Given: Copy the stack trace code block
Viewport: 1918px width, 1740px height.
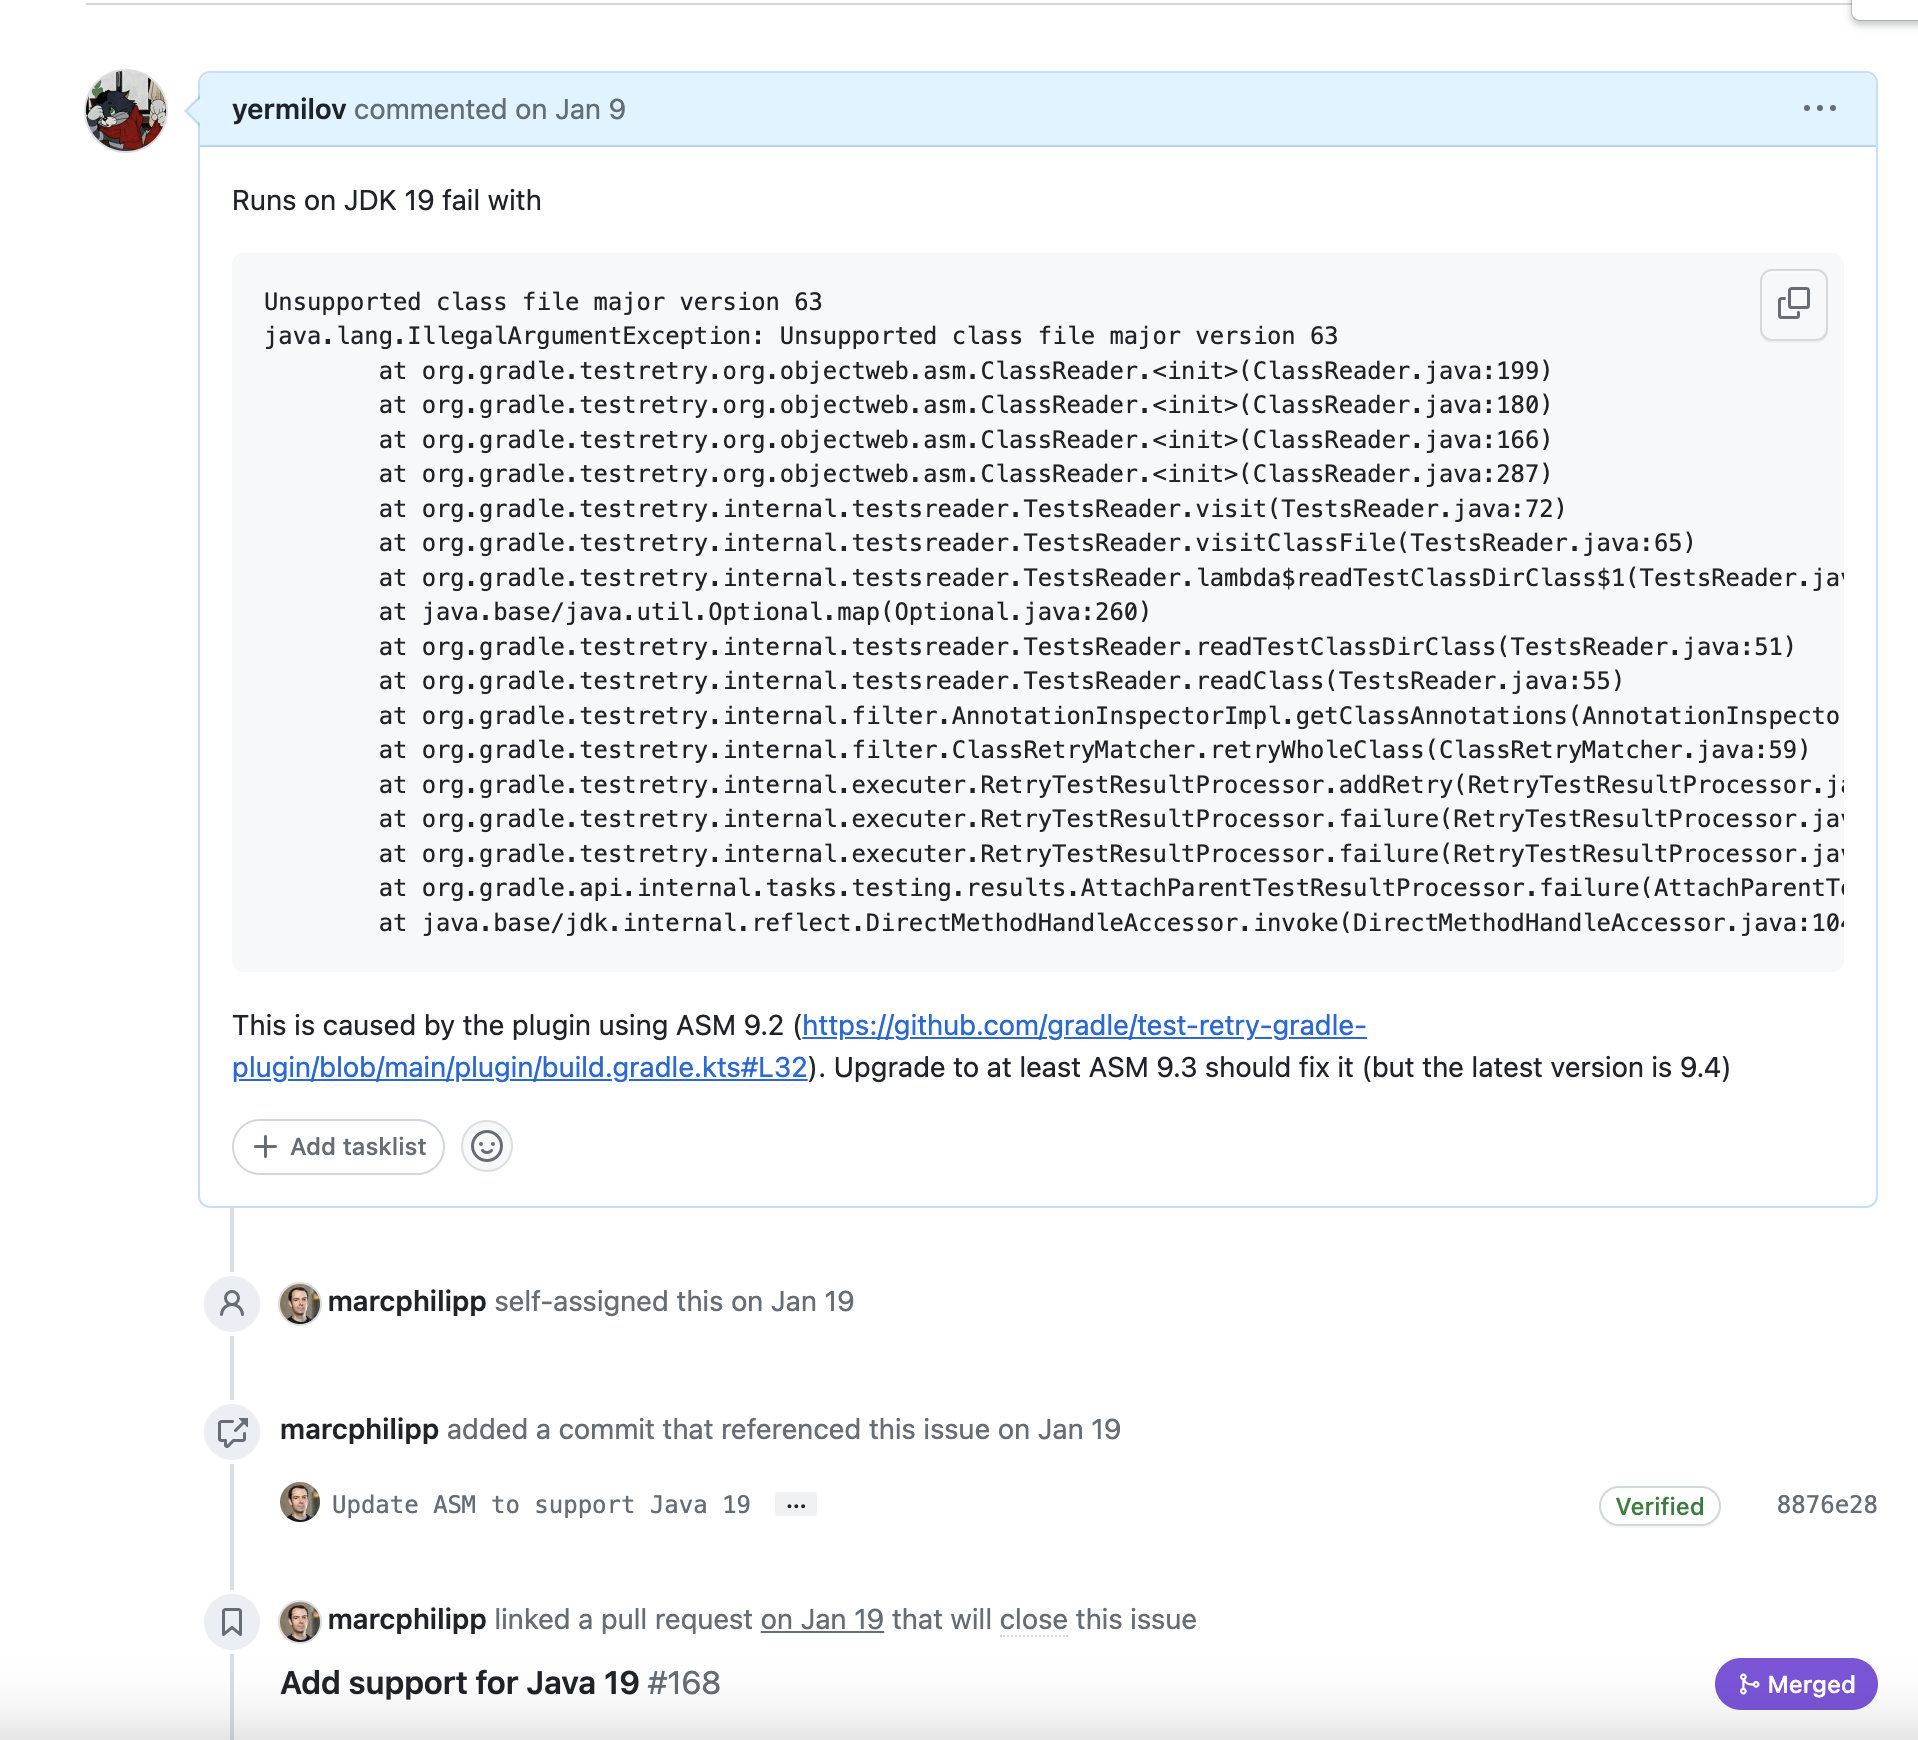Looking at the screenshot, I should [1793, 304].
